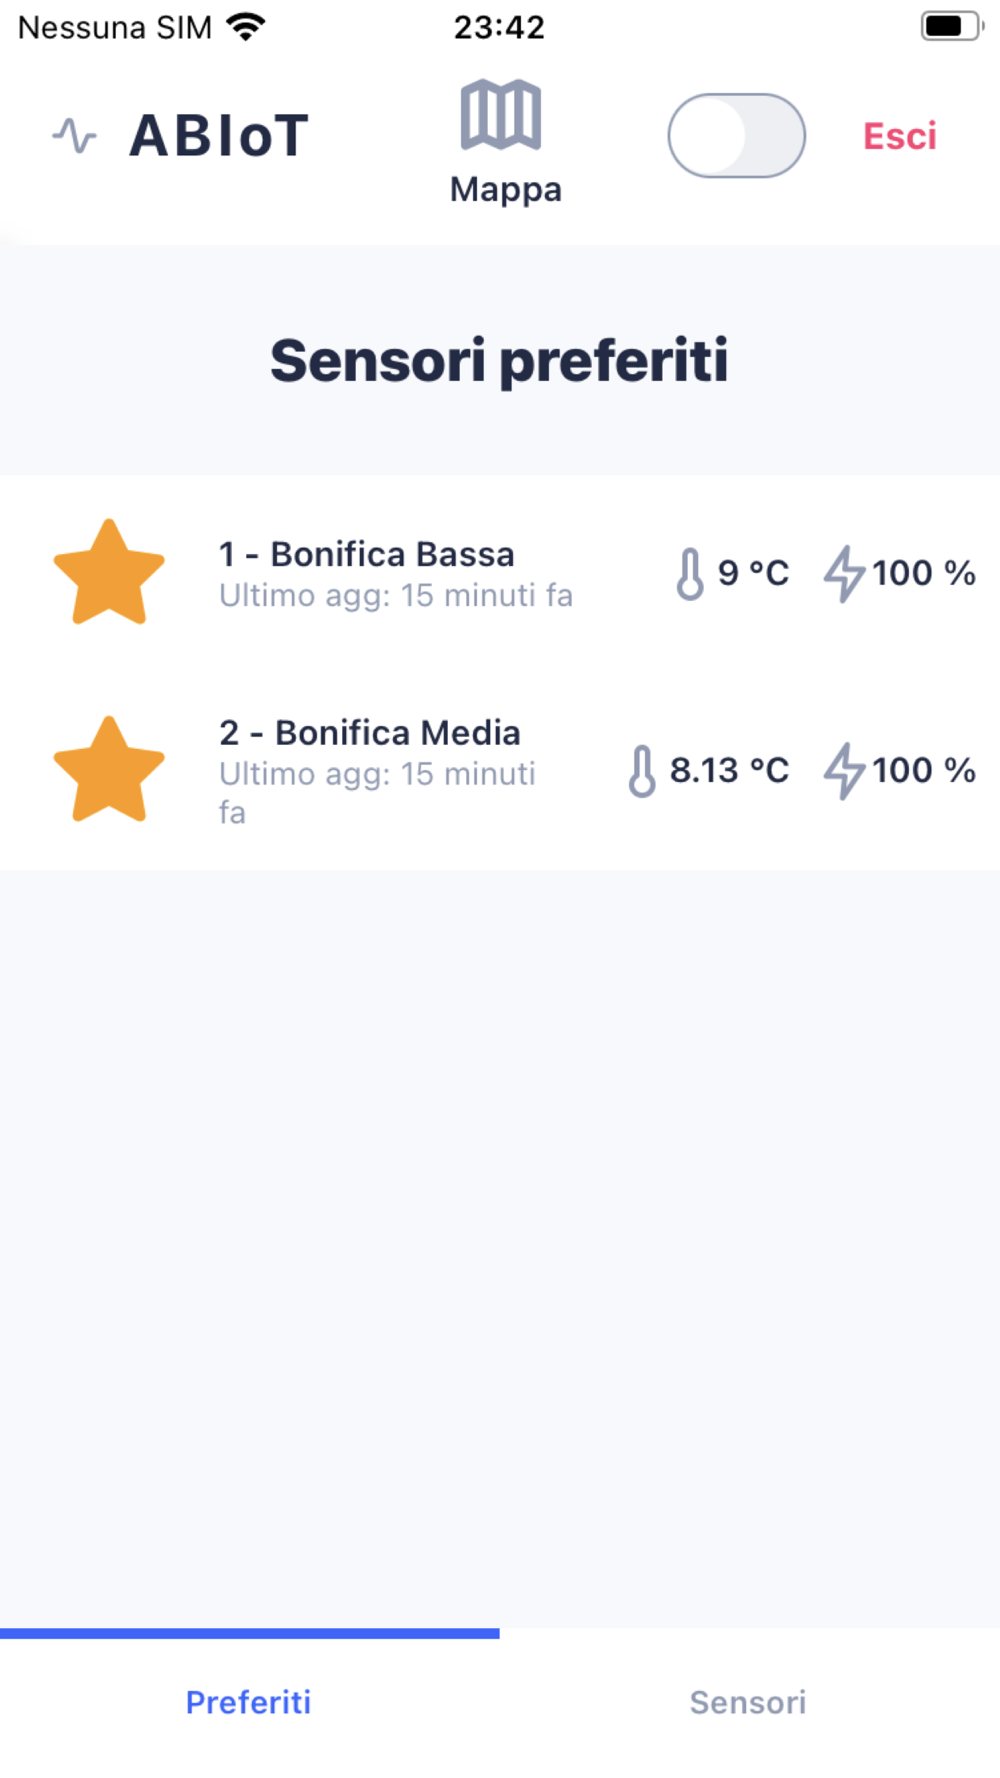The image size is (1000, 1778).
Task: Unfavorite the star for Bonifica Media
Action: click(109, 770)
